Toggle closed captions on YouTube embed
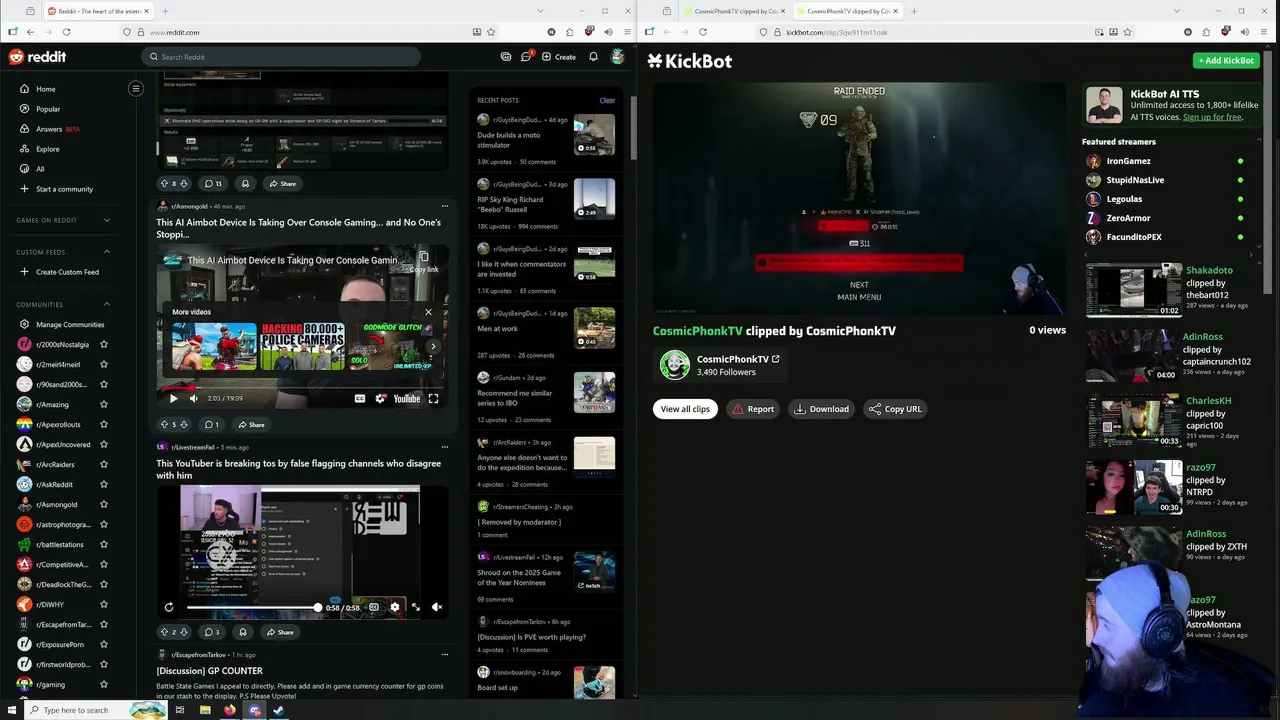This screenshot has height=720, width=1280. pos(360,398)
